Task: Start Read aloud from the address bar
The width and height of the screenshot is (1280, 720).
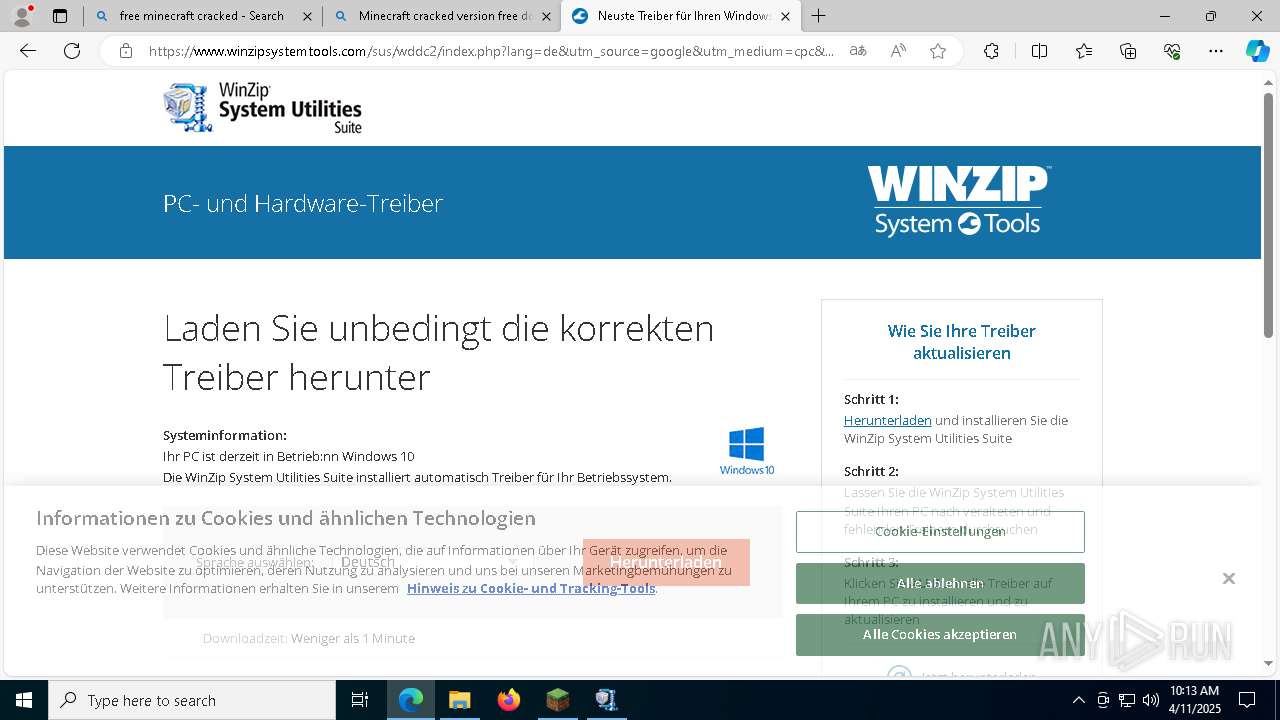Action: tap(898, 51)
